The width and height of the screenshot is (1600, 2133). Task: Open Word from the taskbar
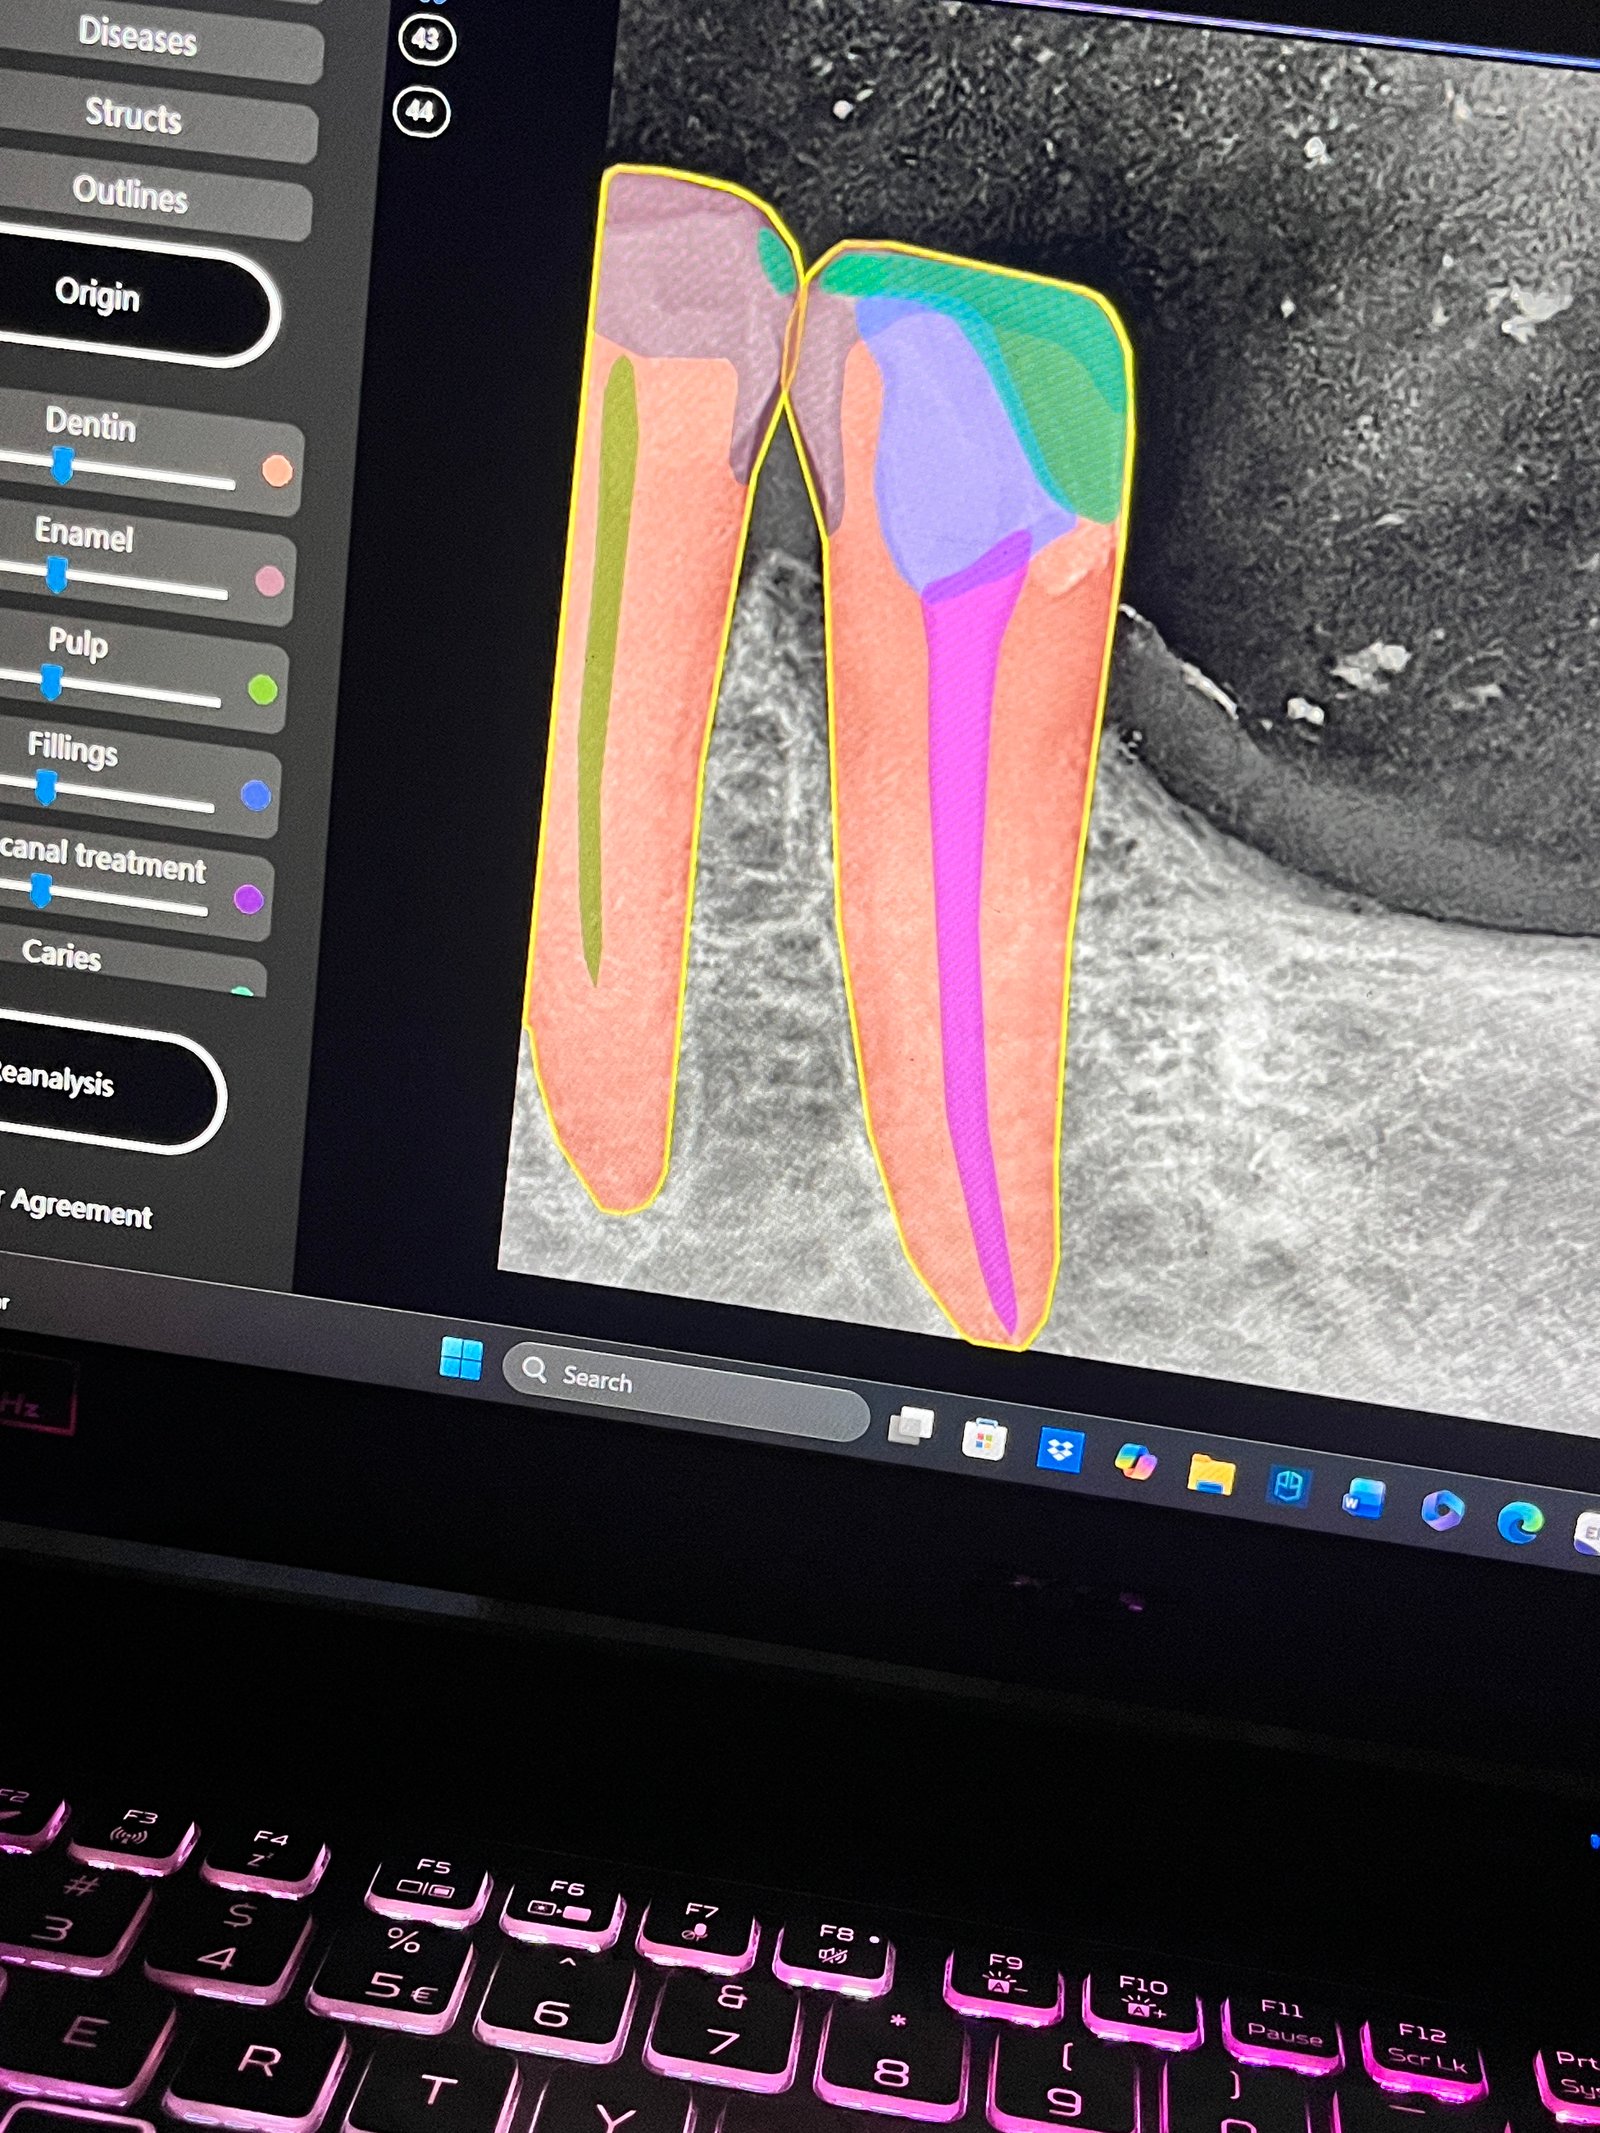coord(1364,1498)
